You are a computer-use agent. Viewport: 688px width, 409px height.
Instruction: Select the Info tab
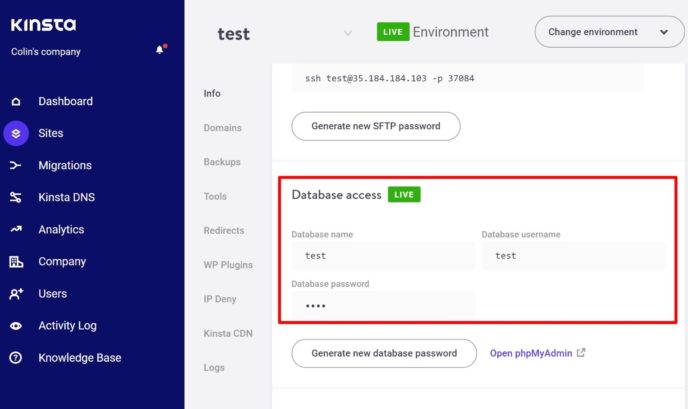tap(212, 93)
